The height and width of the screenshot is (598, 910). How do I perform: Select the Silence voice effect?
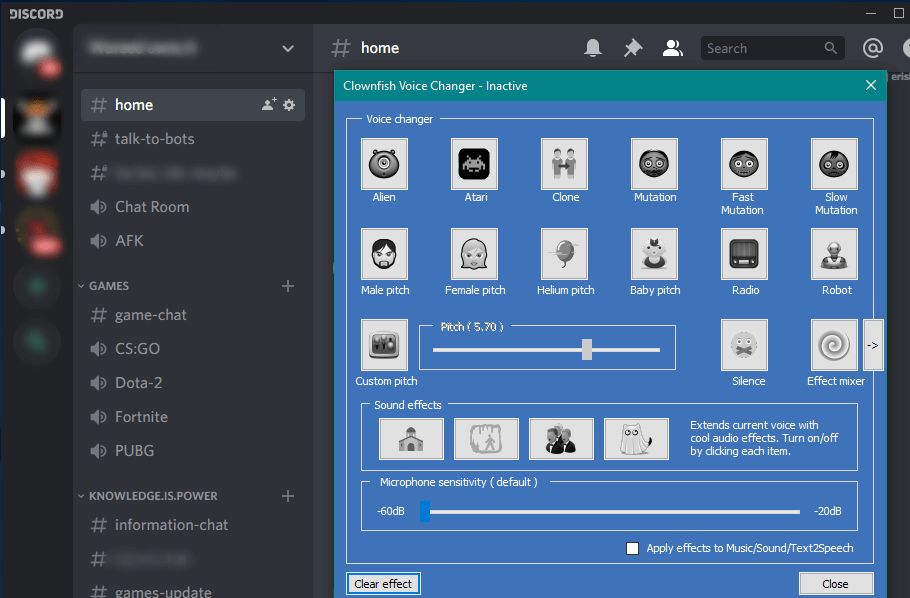[x=744, y=344]
